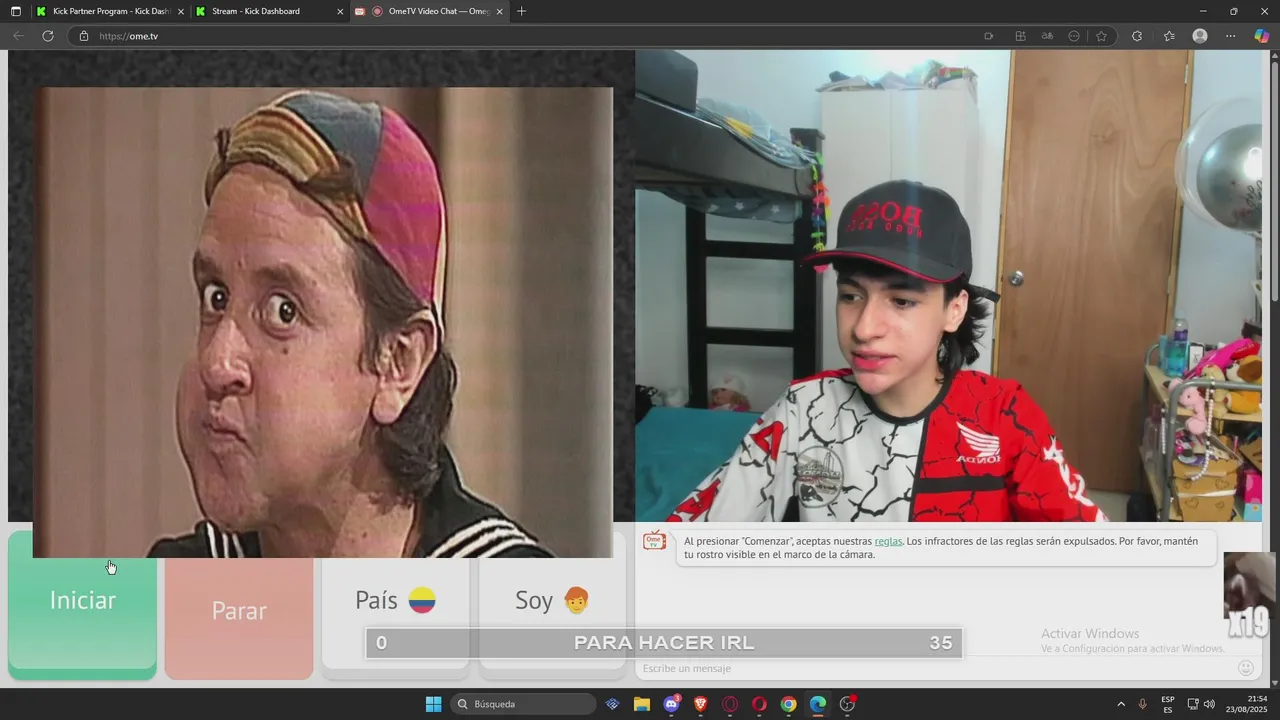Close the Stream - Kick Dashboard tab
The width and height of the screenshot is (1280, 720).
pyautogui.click(x=340, y=12)
